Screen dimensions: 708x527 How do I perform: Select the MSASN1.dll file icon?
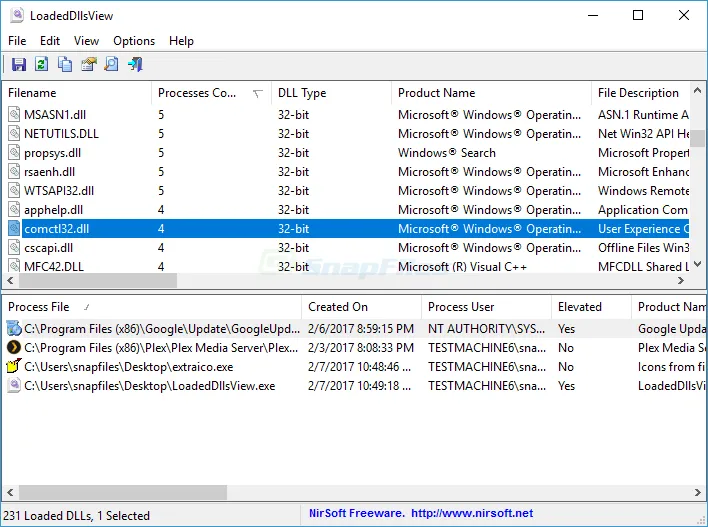14,115
